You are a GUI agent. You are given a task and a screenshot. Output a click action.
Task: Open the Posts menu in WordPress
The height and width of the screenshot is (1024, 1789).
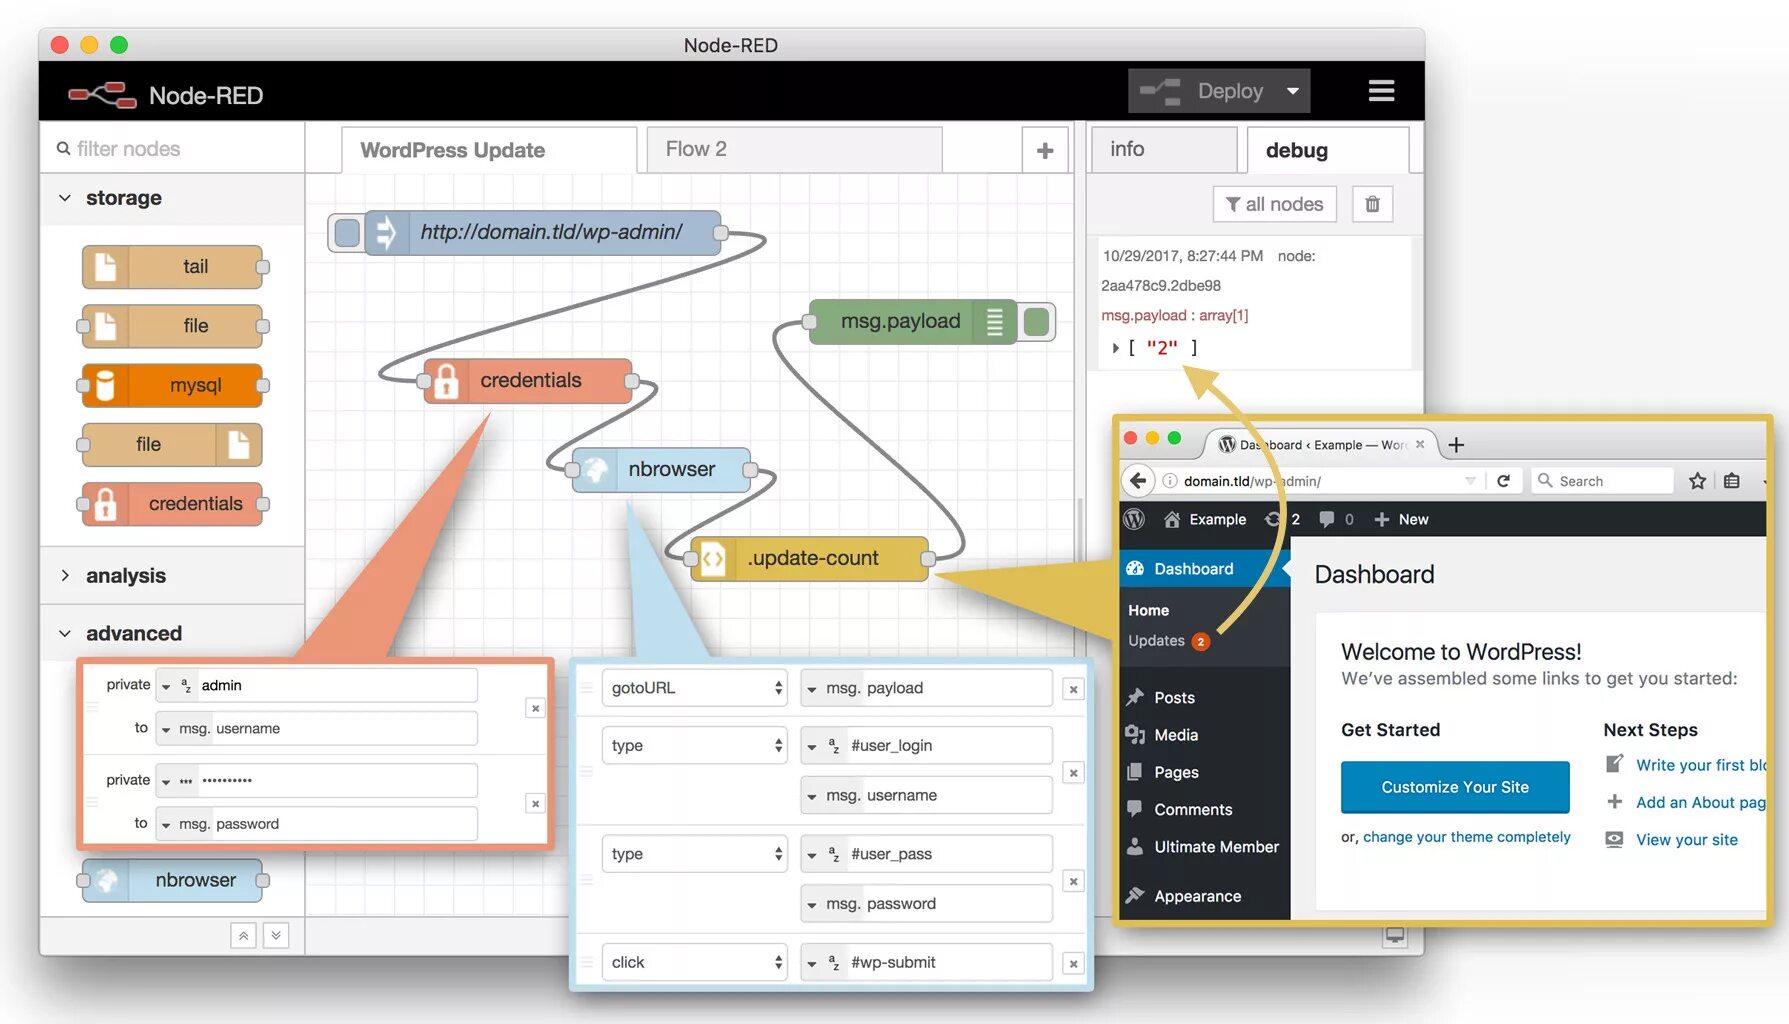(x=1173, y=698)
